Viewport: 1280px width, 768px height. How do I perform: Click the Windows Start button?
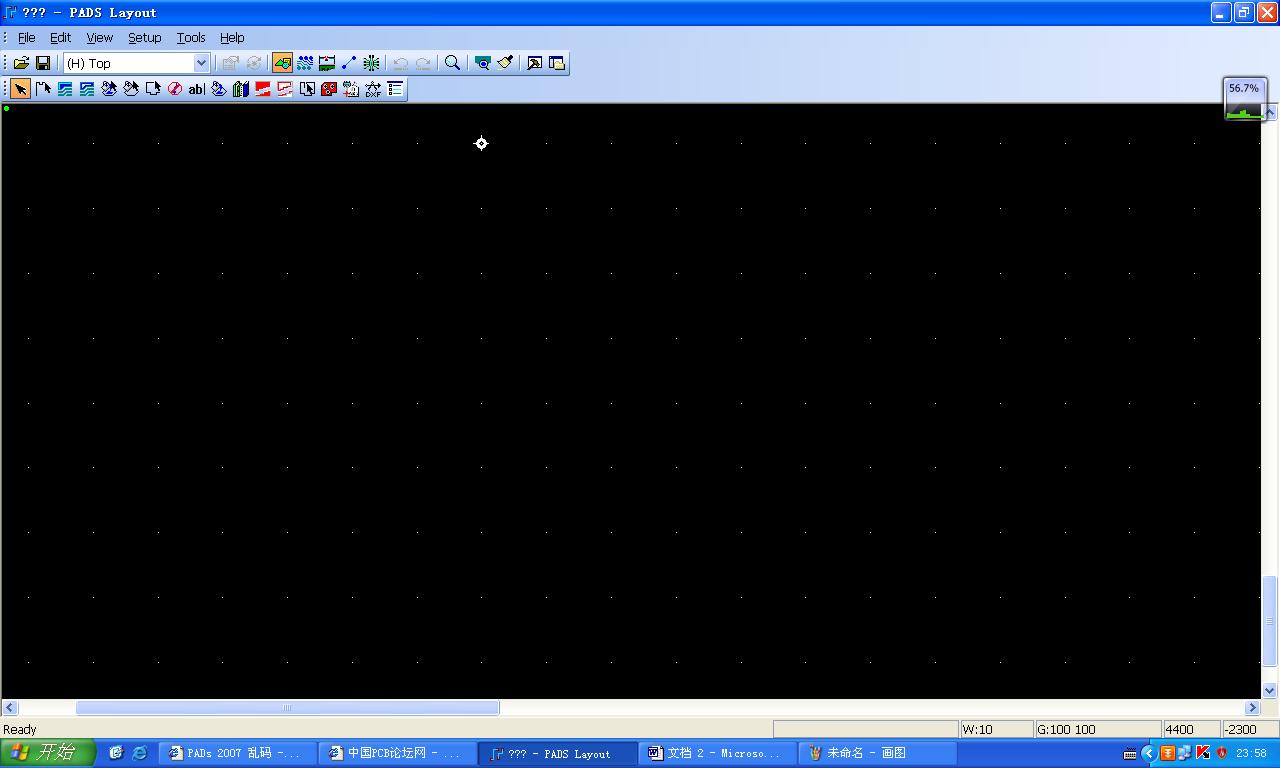pos(48,753)
